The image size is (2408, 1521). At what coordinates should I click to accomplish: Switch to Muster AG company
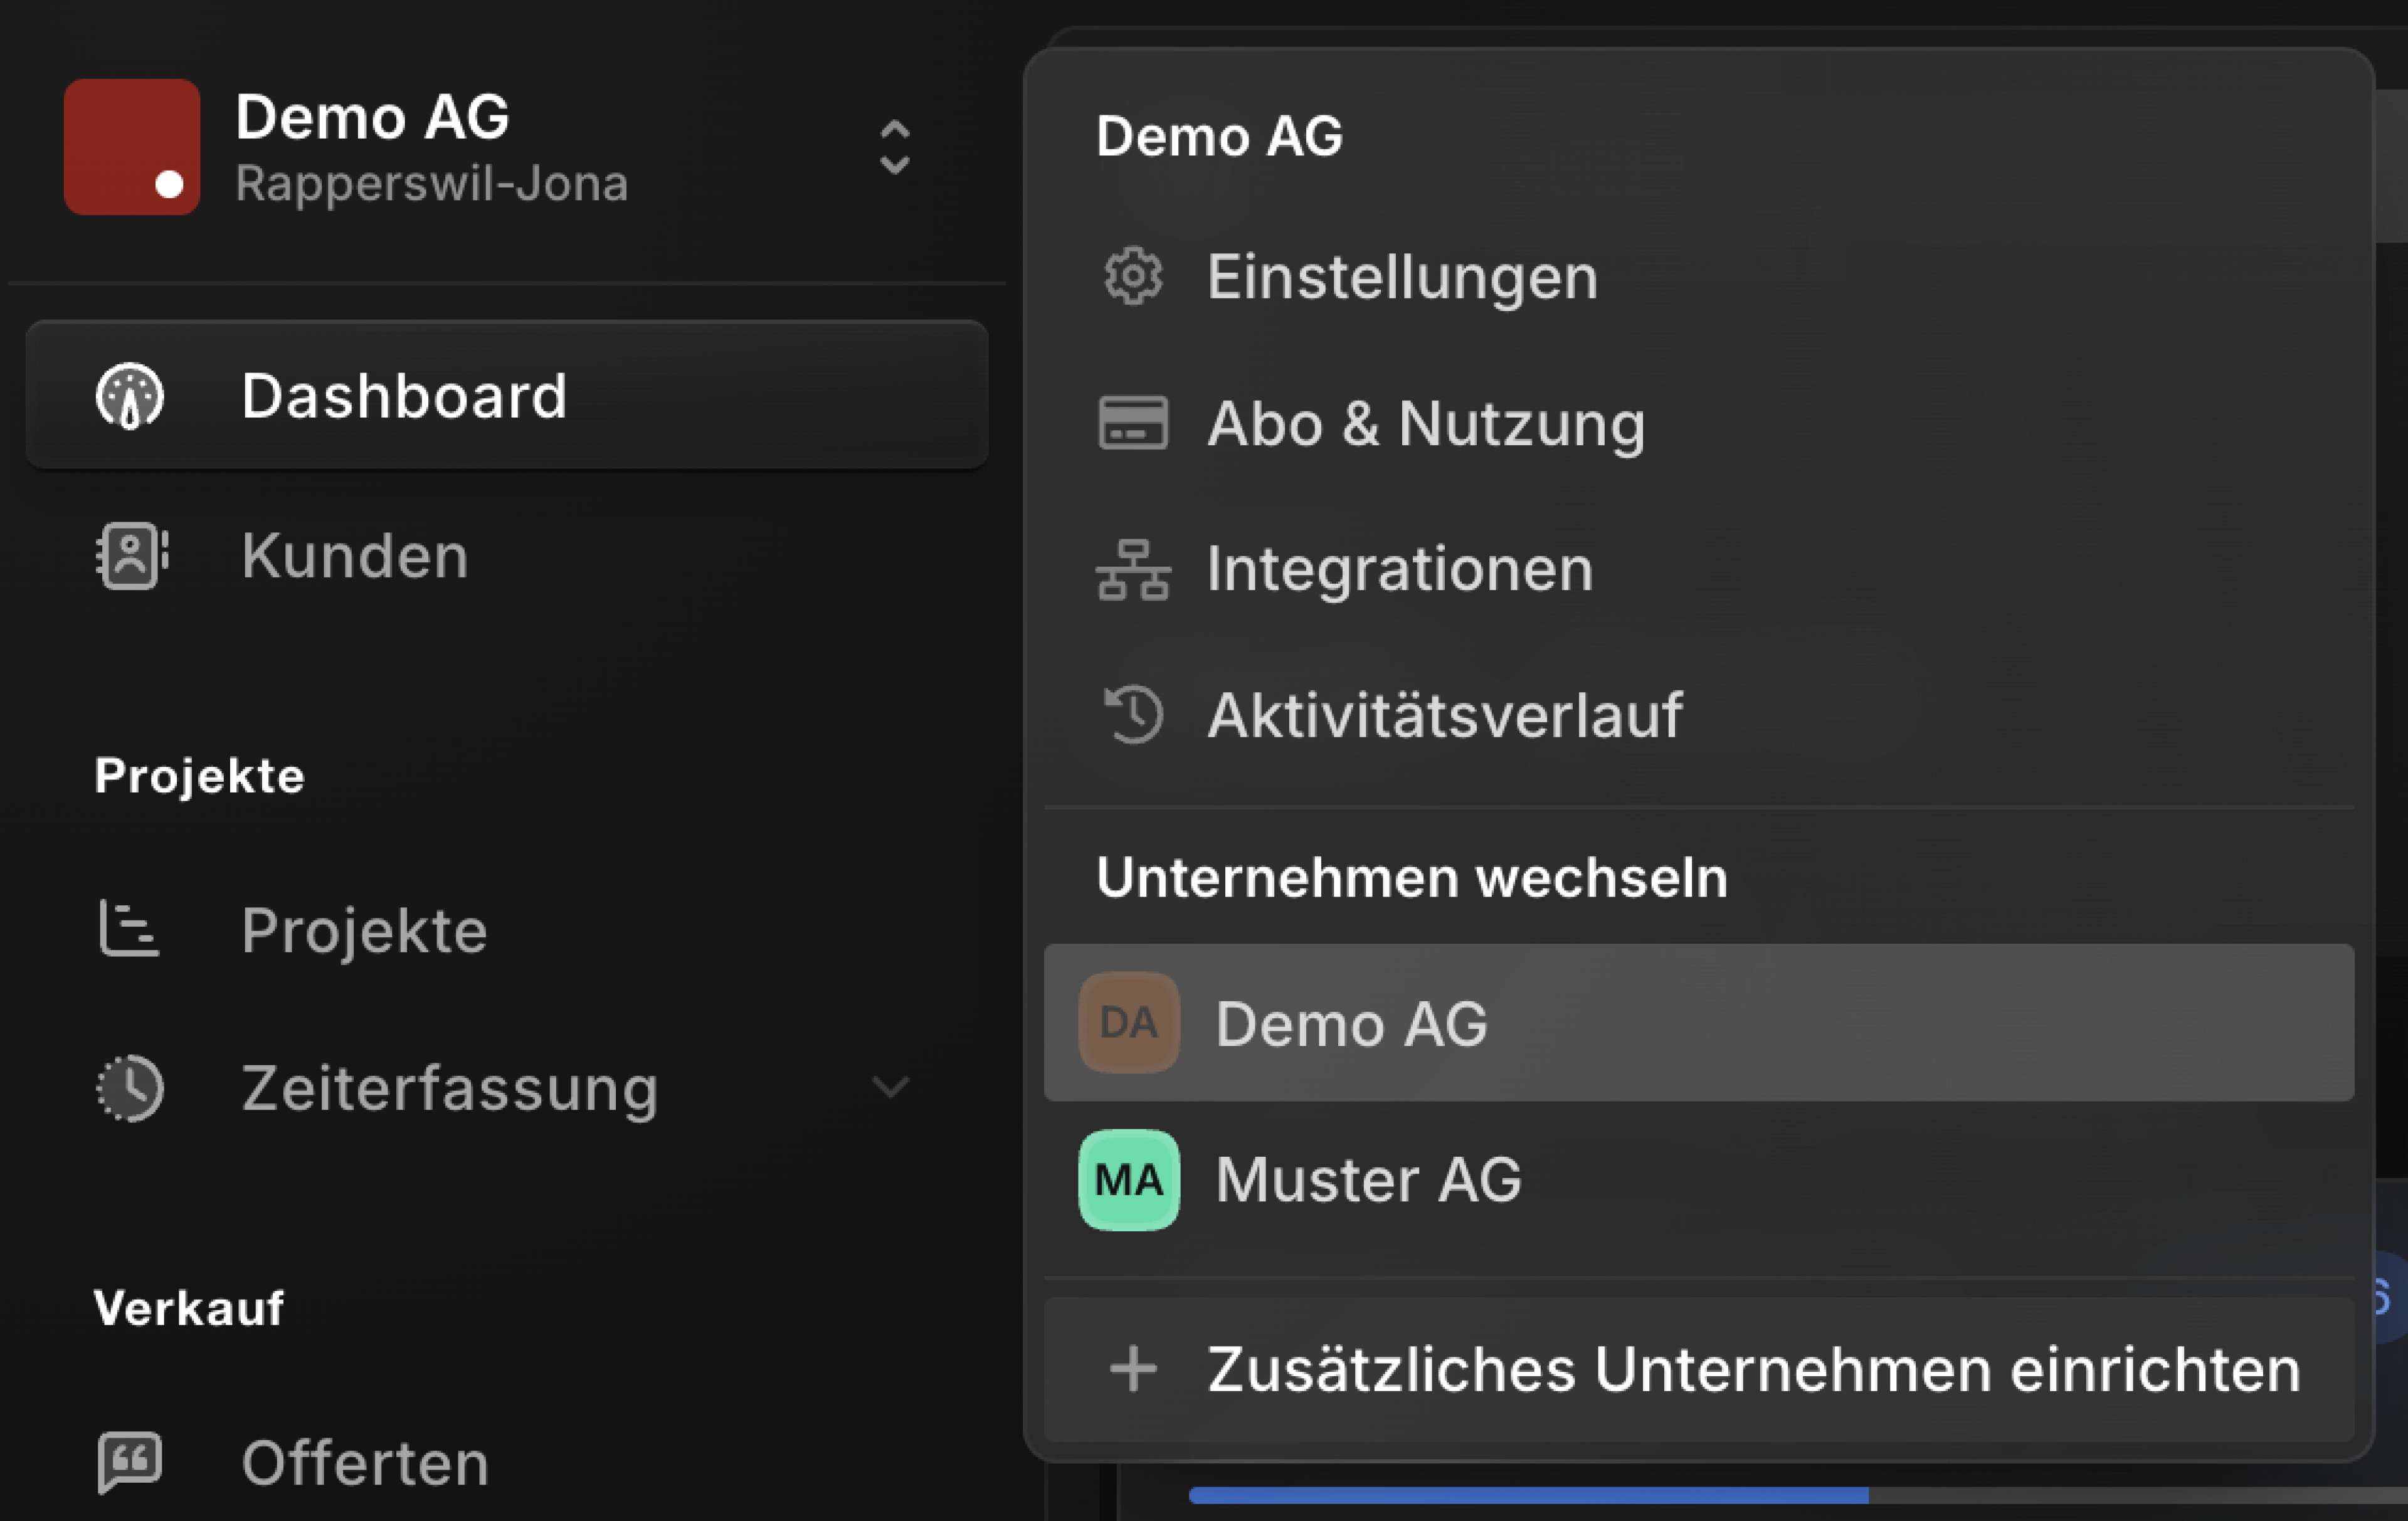[x=1699, y=1180]
